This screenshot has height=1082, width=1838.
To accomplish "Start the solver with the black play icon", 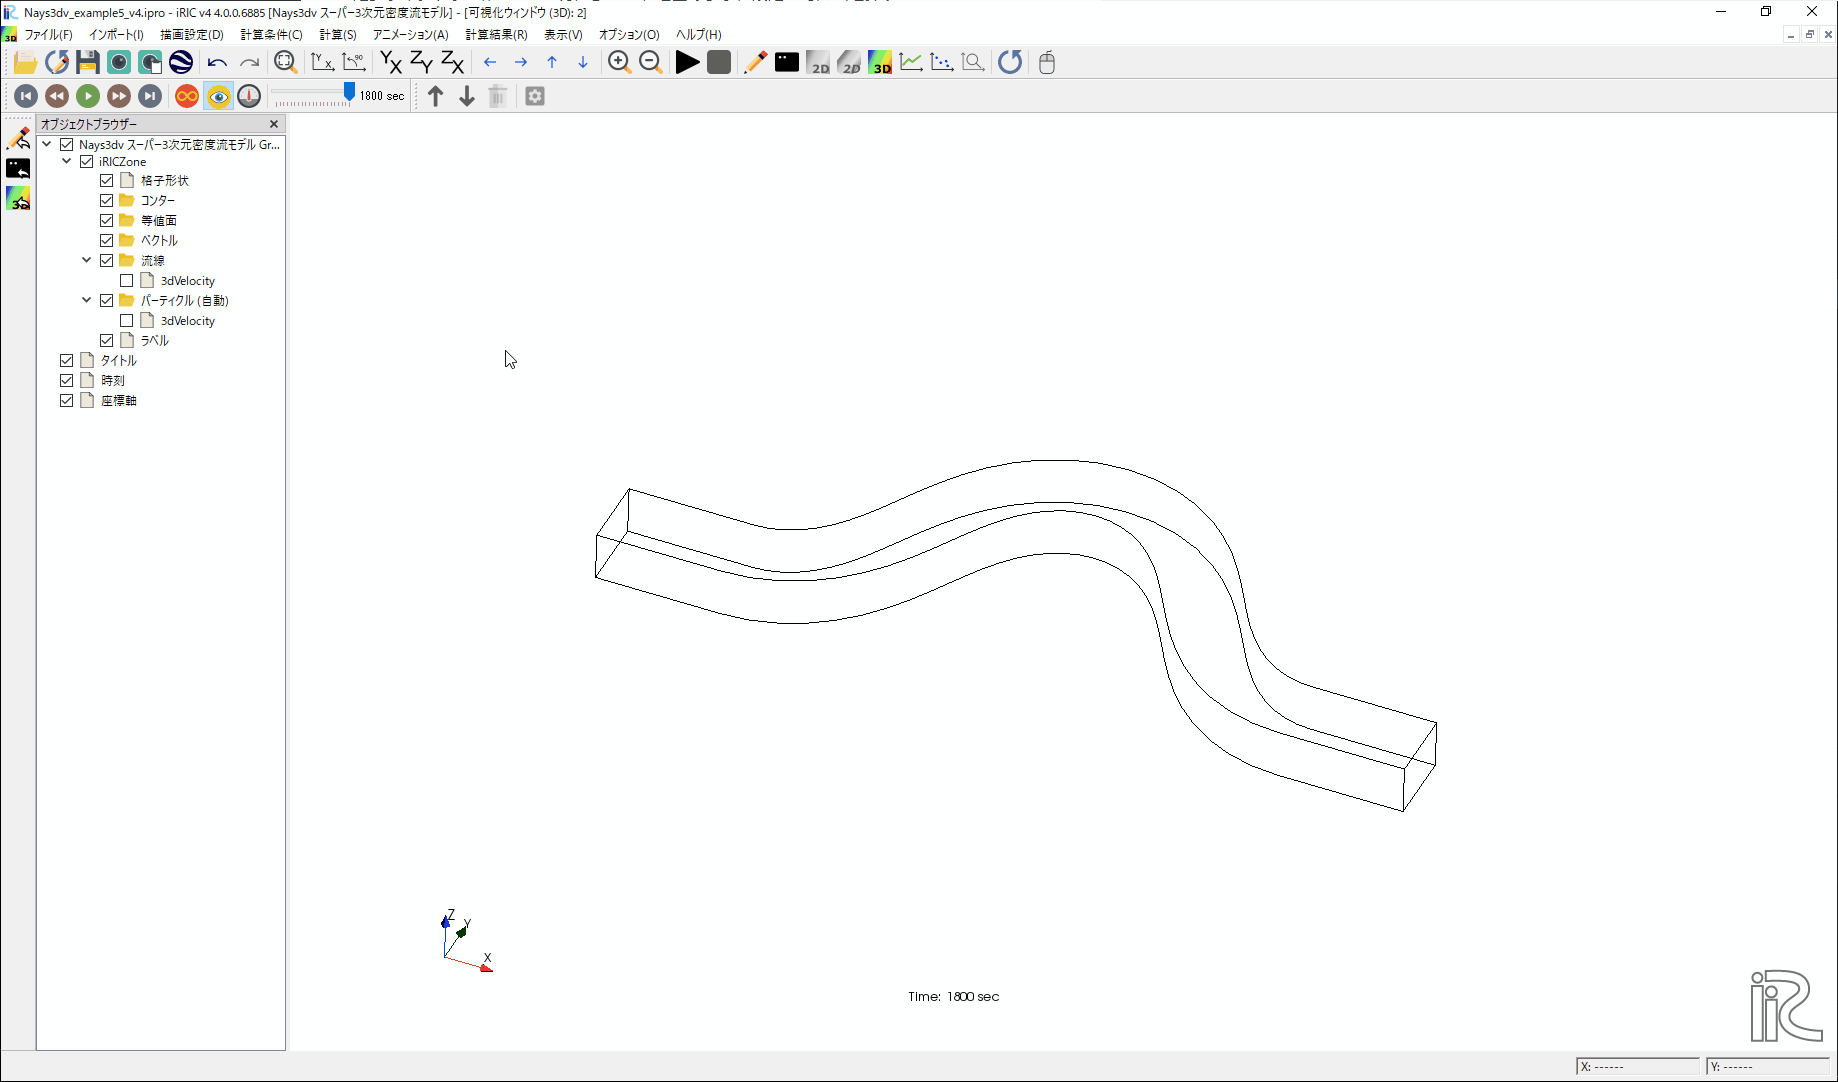I will click(x=687, y=62).
